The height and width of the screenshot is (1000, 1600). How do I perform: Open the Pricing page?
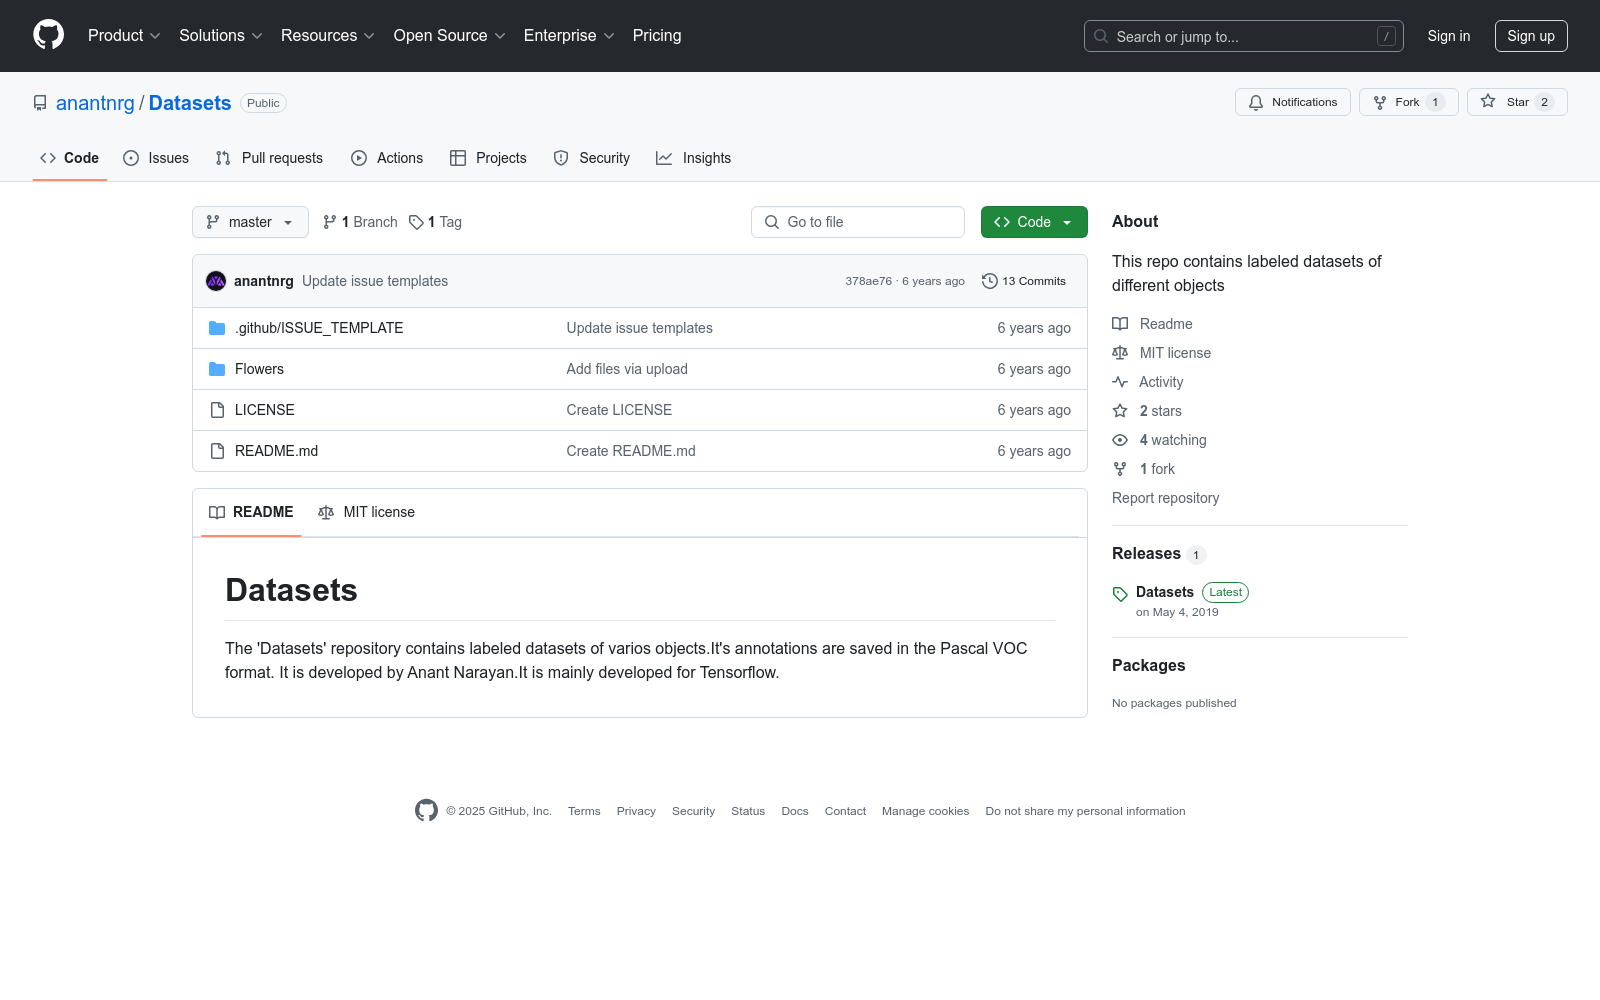pos(657,36)
